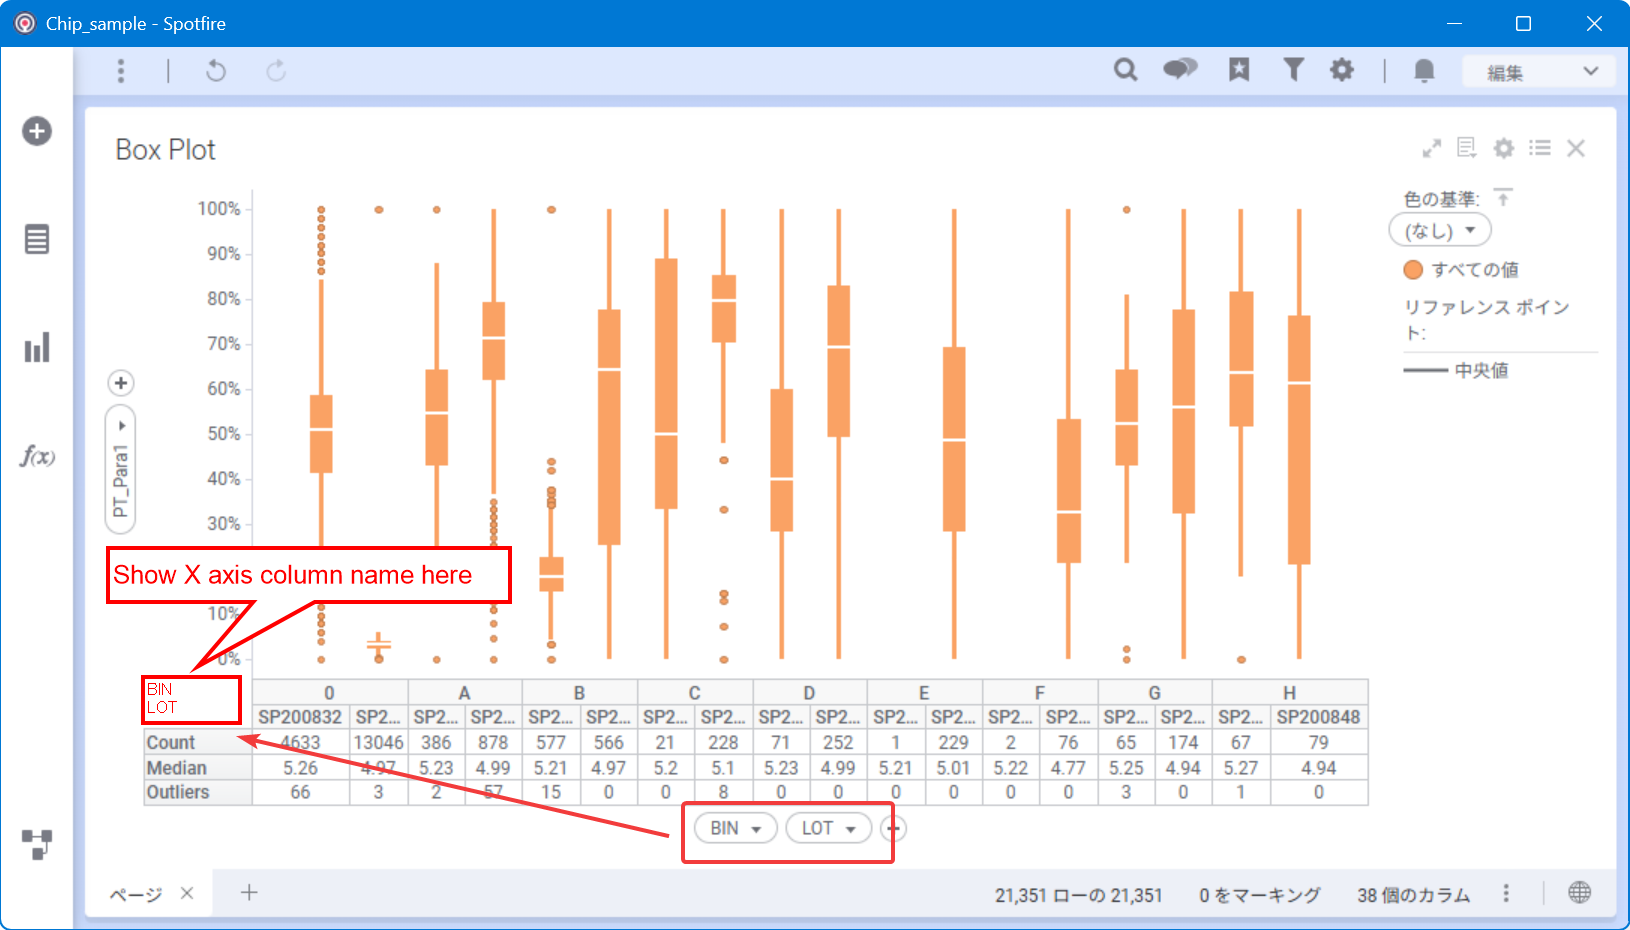Viewport: 1630px width, 930px height.
Task: Open the data canvas icon in sidebar
Action: [37, 845]
